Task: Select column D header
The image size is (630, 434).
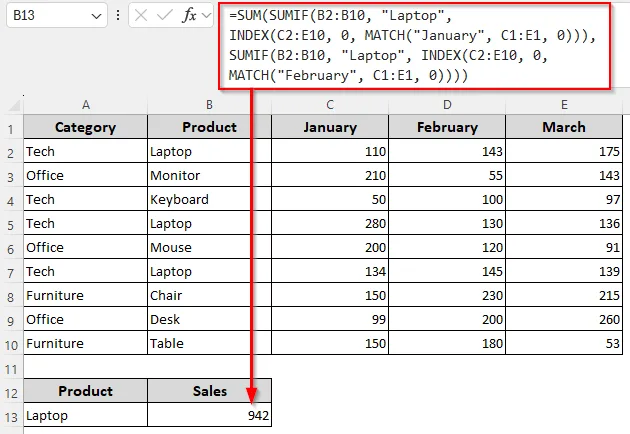Action: click(x=447, y=105)
